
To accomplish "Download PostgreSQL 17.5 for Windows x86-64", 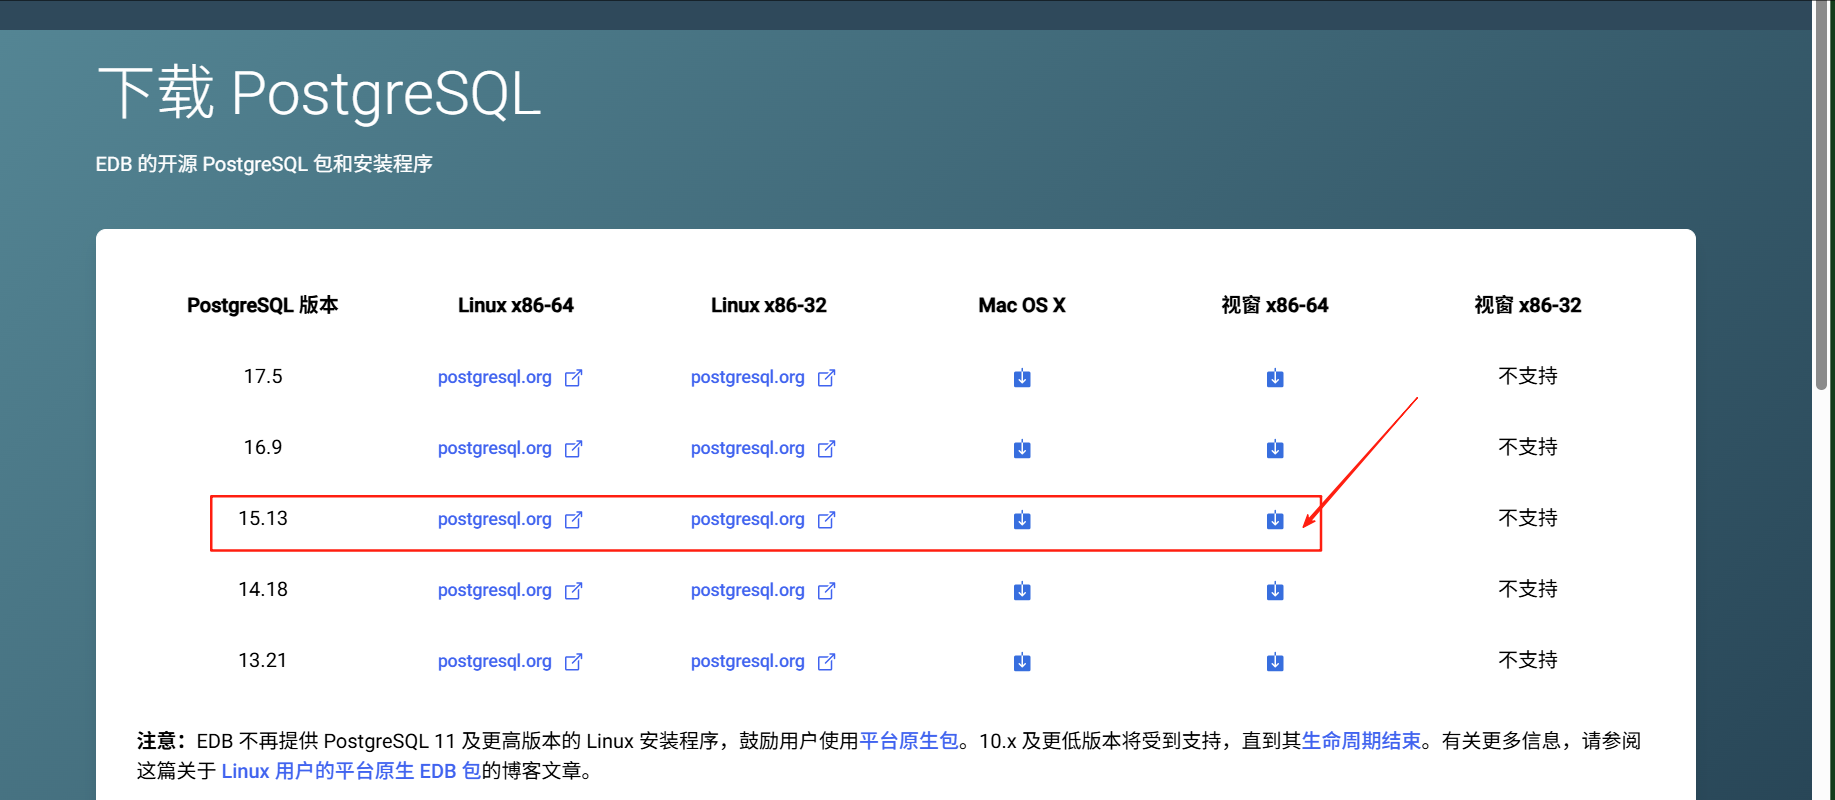I will (1275, 378).
